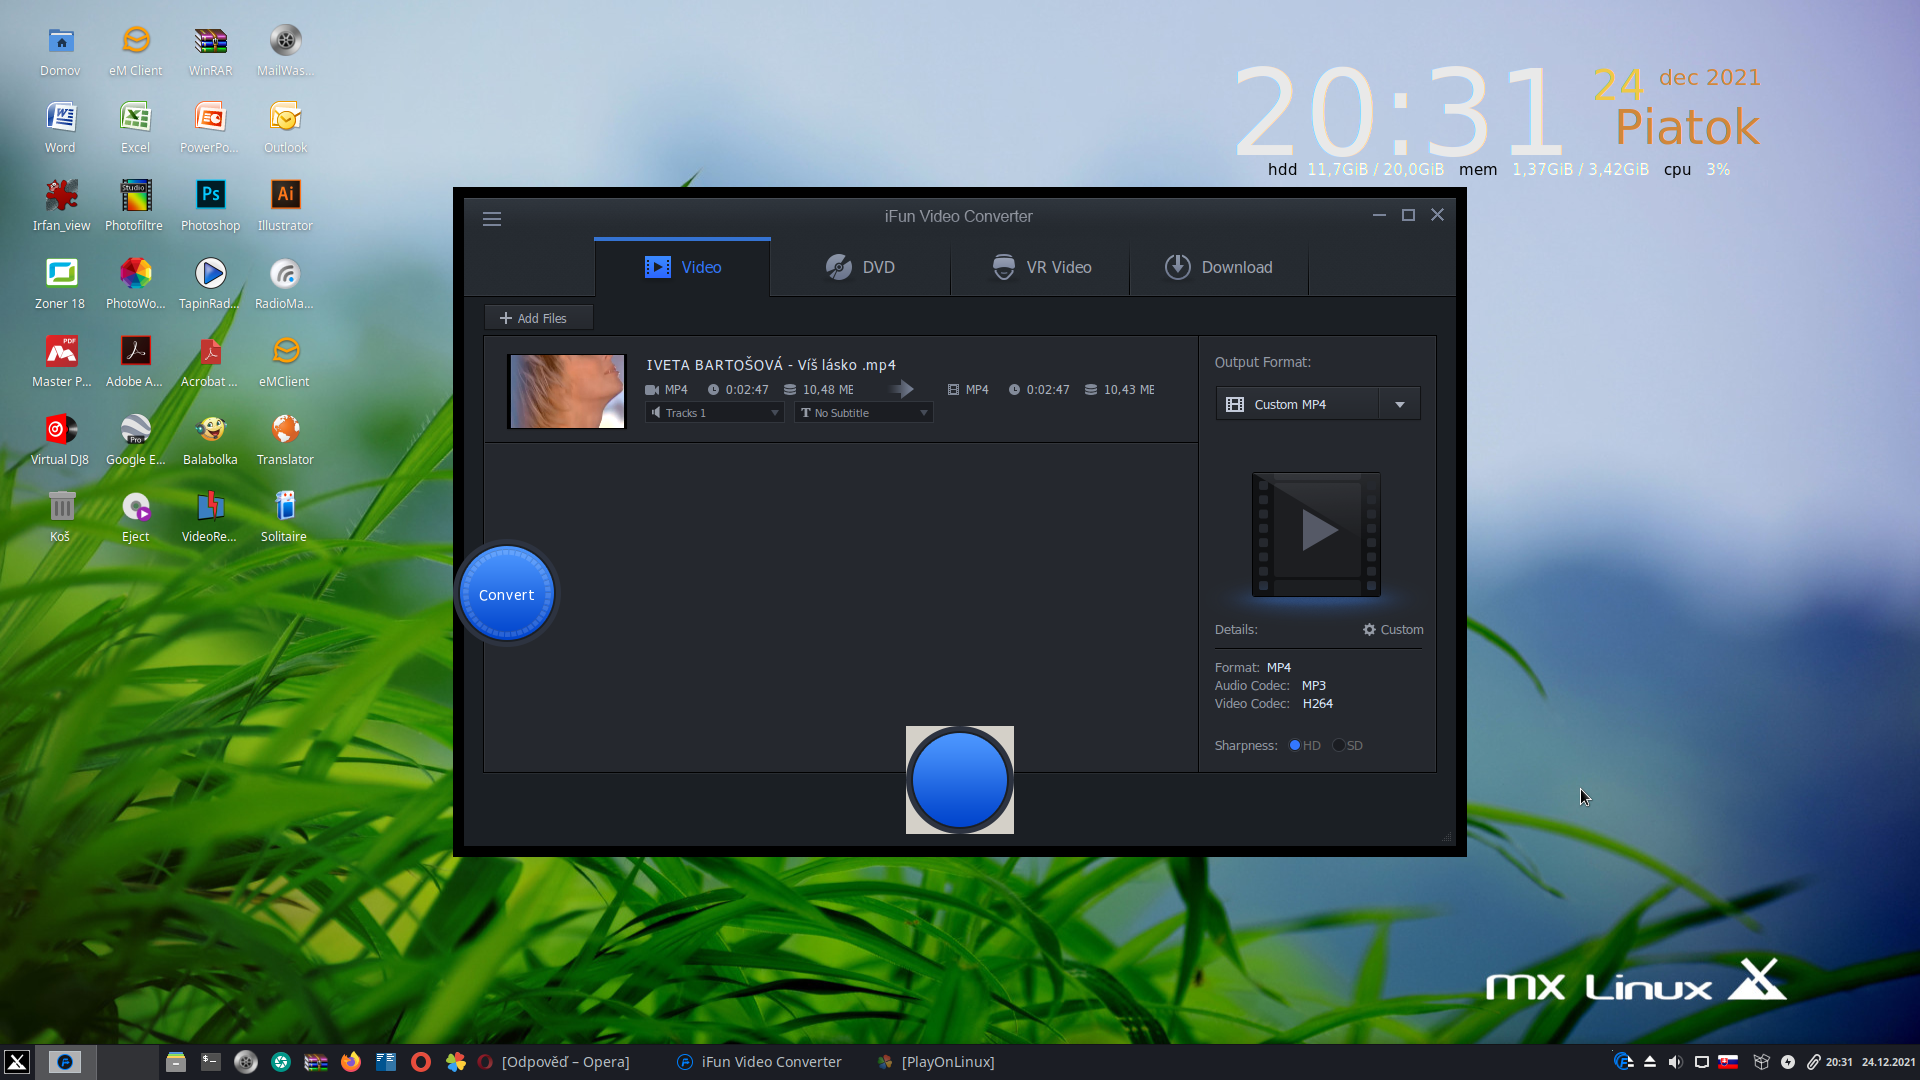Image resolution: width=1920 pixels, height=1080 pixels.
Task: Expand the No Subtitle dropdown
Action: (864, 413)
